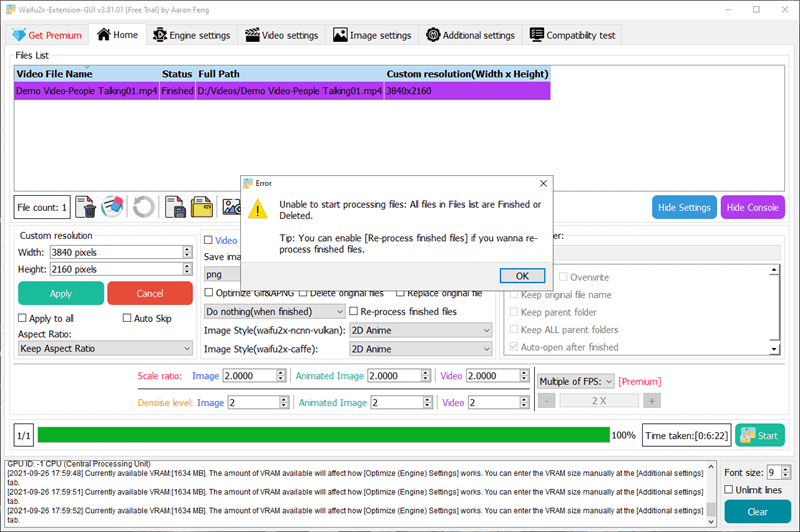800x532 pixels.
Task: Click the Full Path column header
Action: point(290,74)
